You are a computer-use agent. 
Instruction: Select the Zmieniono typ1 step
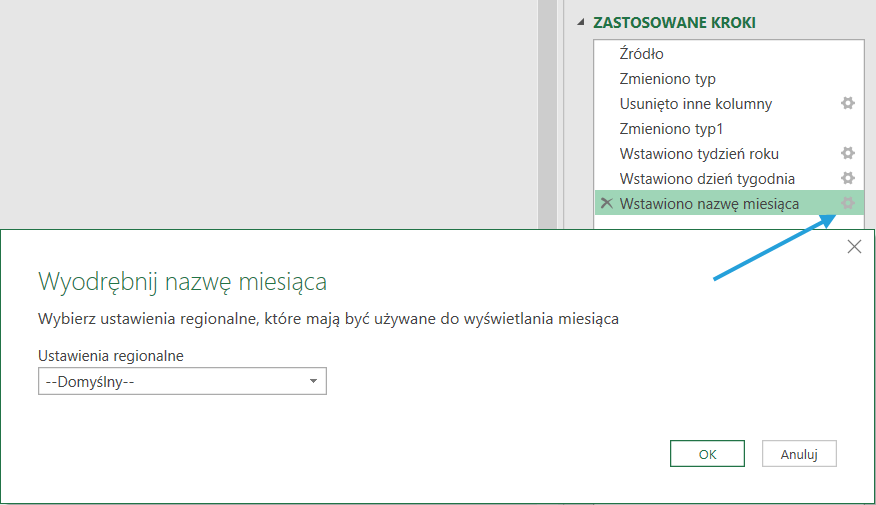(x=671, y=129)
